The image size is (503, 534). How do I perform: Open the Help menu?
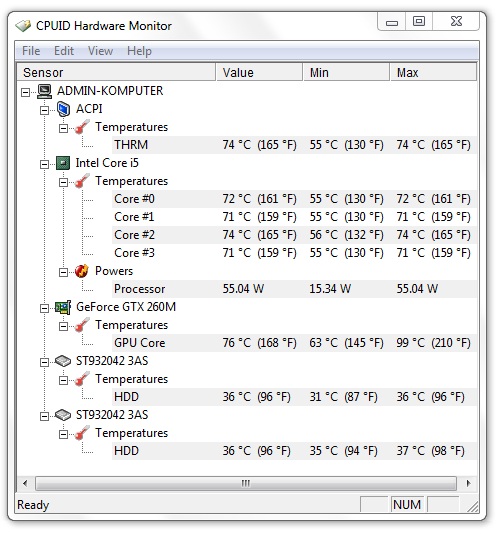point(139,51)
